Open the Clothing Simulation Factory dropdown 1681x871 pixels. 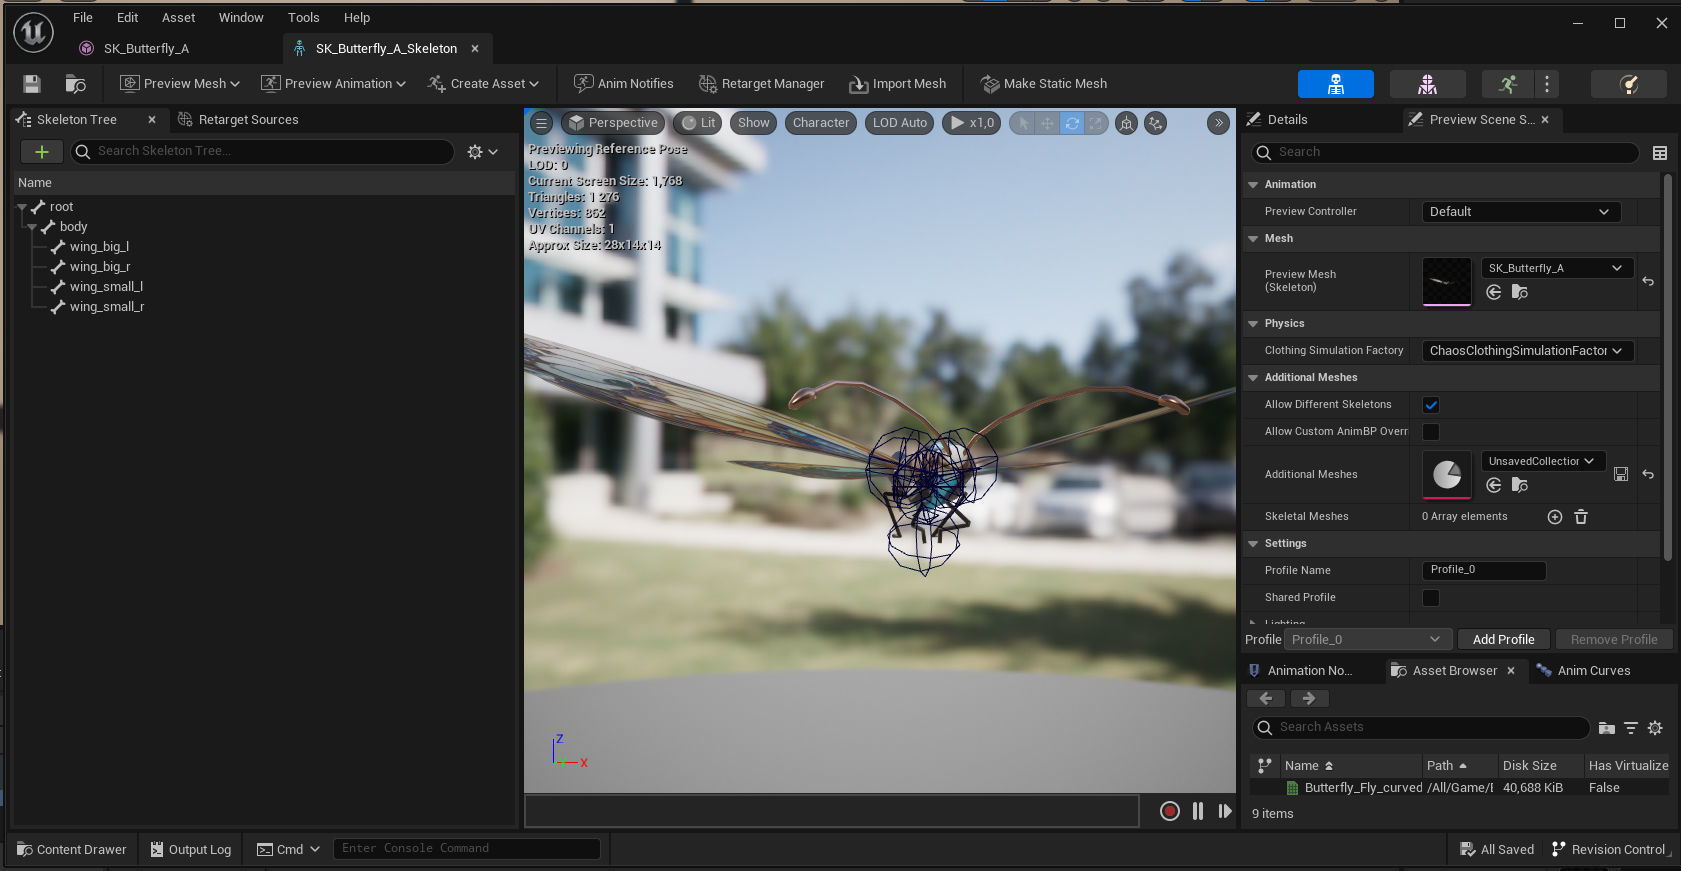(1527, 351)
